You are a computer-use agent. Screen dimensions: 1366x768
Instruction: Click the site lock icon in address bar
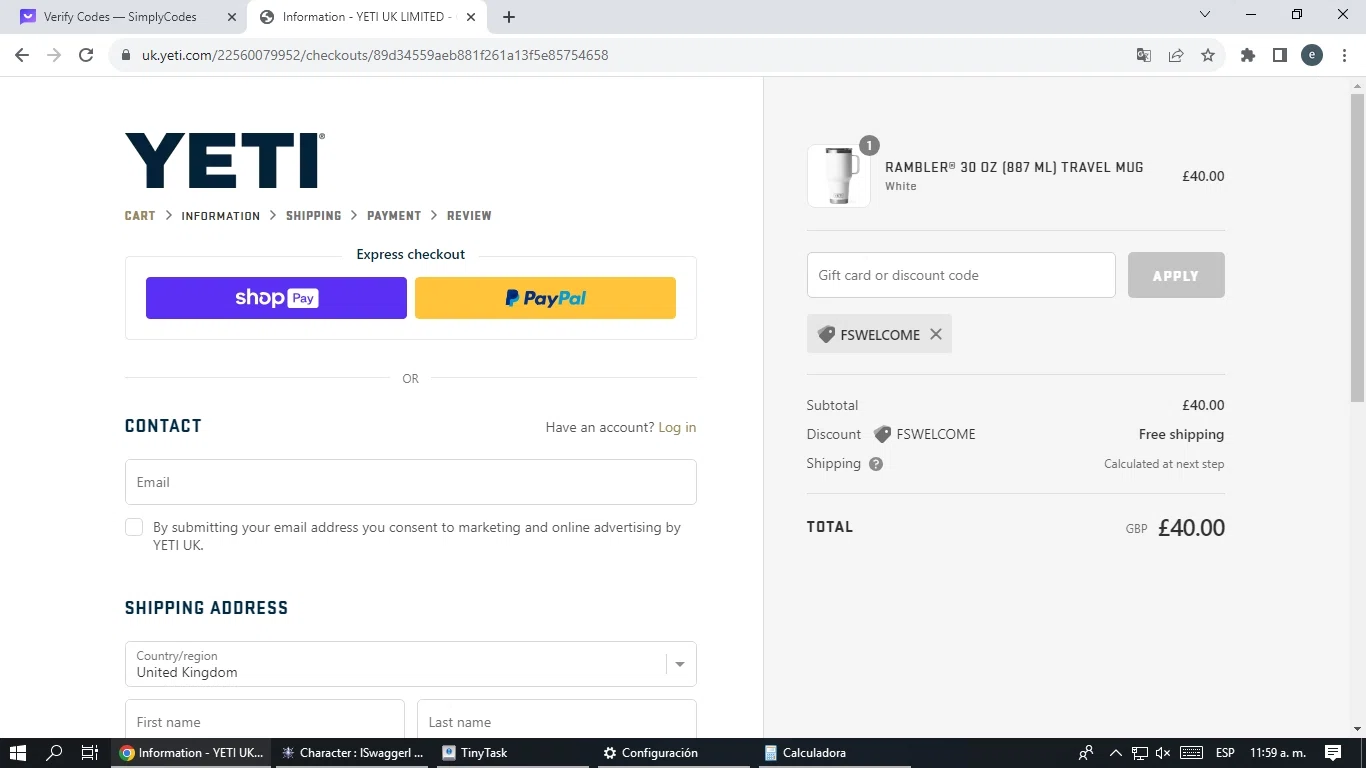[x=126, y=55]
